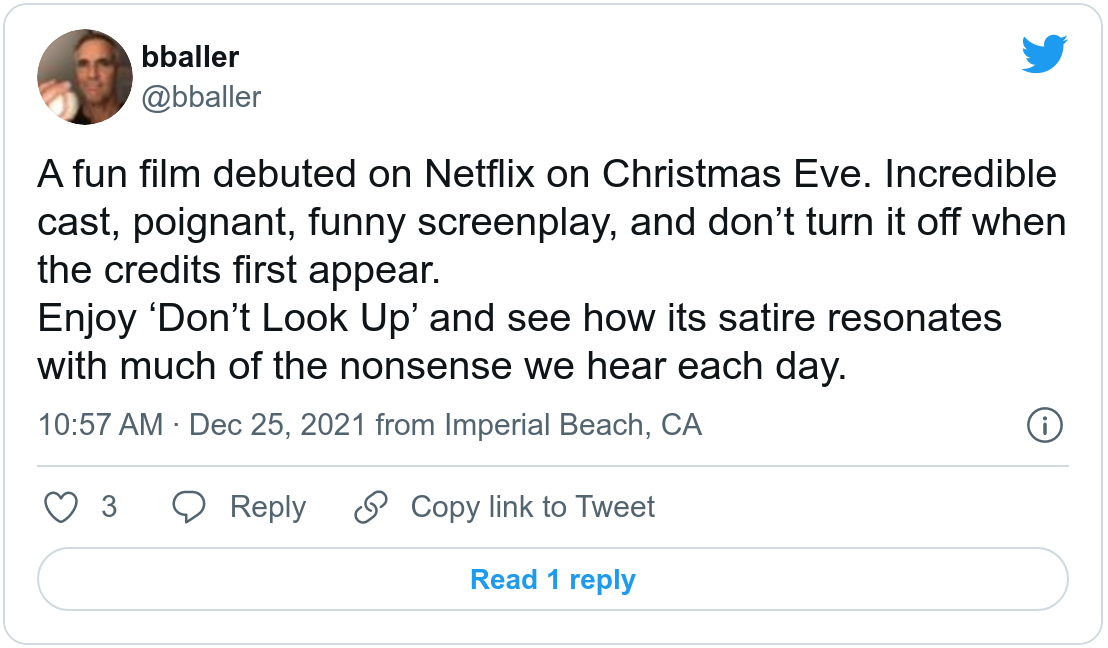Screen dimensions: 1108x648
Task: Click the reply speech bubble icon
Action: click(x=188, y=507)
